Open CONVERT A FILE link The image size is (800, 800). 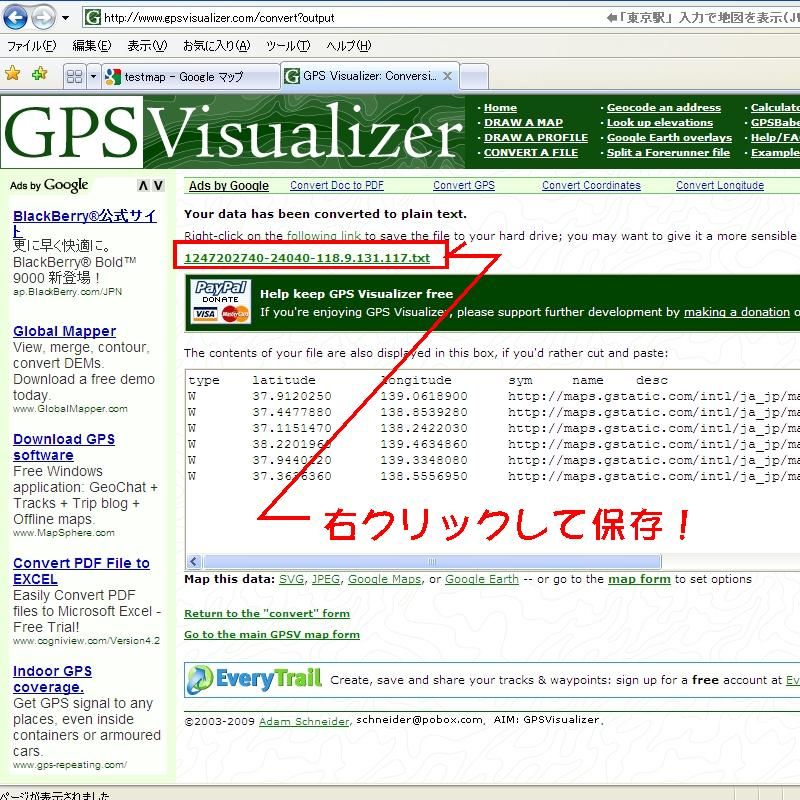531,153
